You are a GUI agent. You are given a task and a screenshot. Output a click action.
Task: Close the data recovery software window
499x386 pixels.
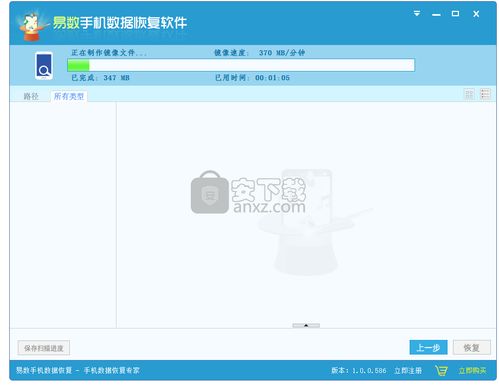tap(476, 14)
